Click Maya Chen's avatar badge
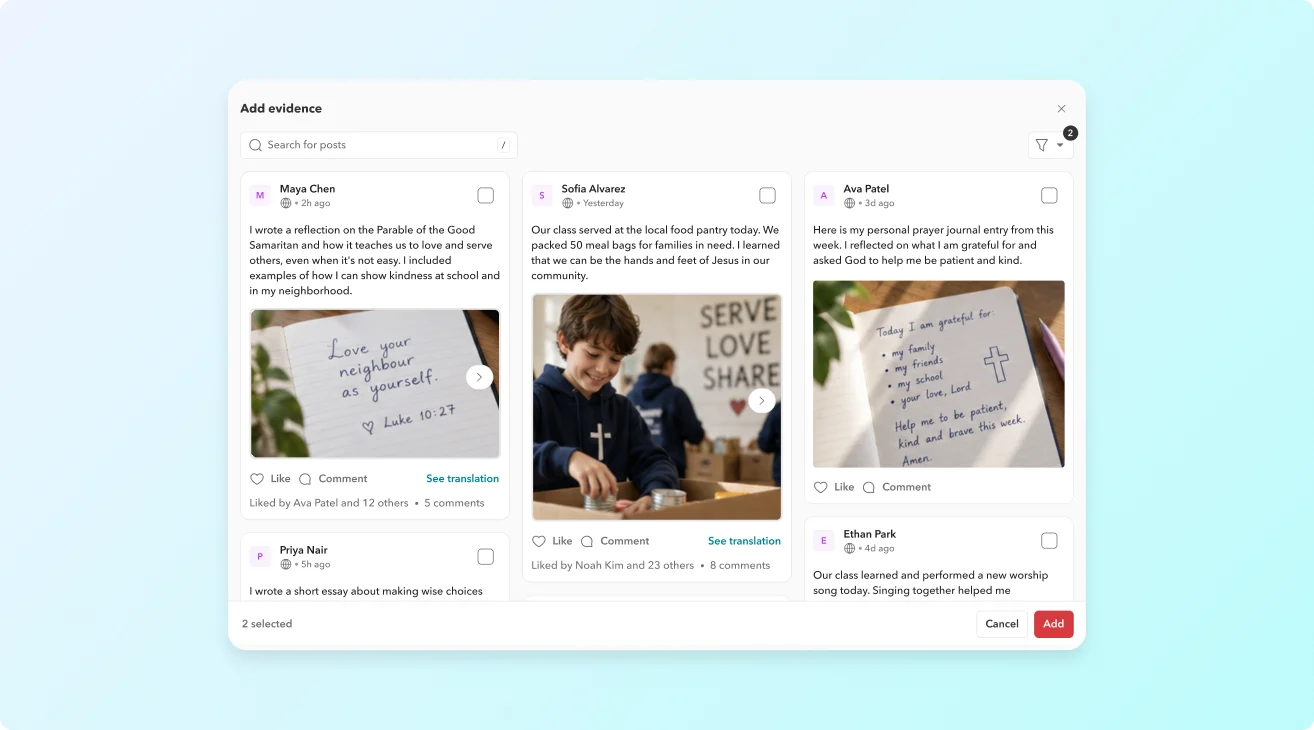The image size is (1314, 730). pos(260,196)
